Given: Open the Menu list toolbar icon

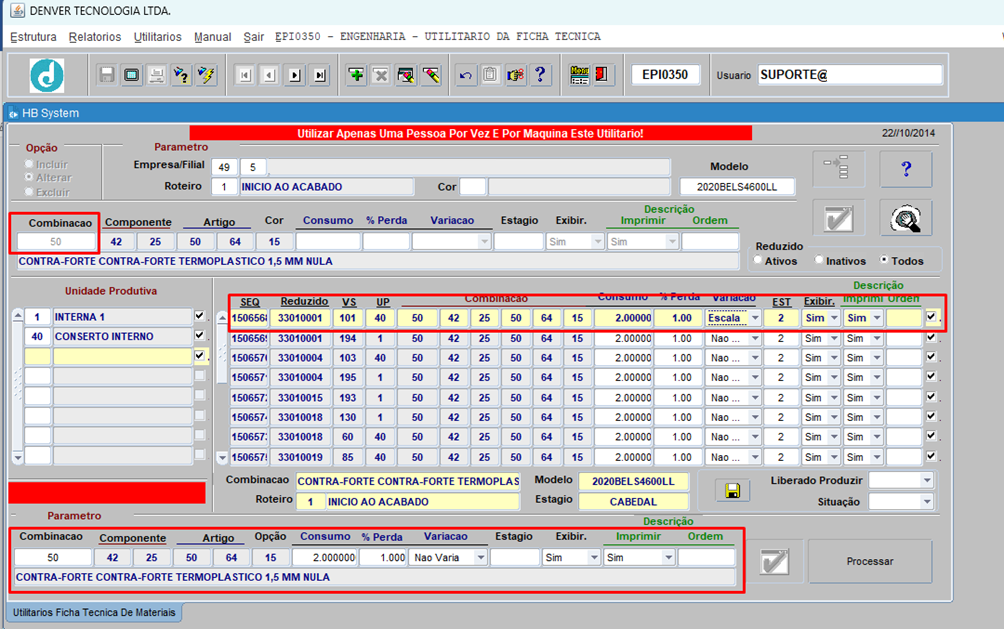Looking at the screenshot, I should click(x=579, y=75).
